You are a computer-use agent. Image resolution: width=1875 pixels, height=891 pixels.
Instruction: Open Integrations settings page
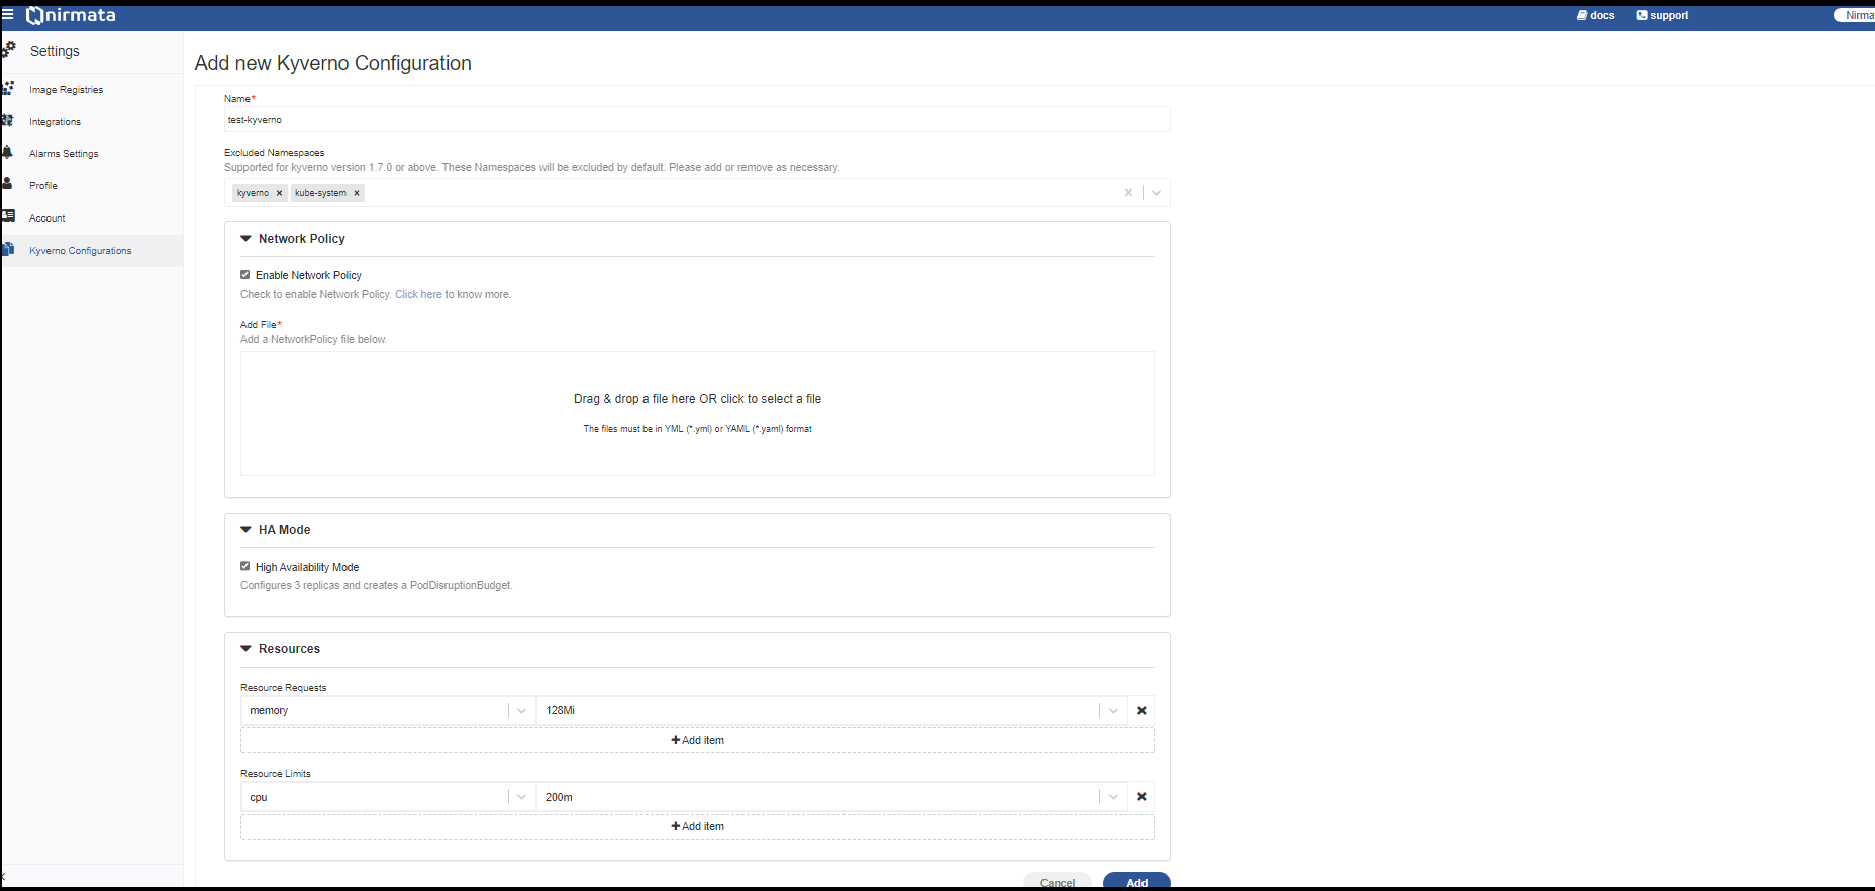(x=55, y=122)
